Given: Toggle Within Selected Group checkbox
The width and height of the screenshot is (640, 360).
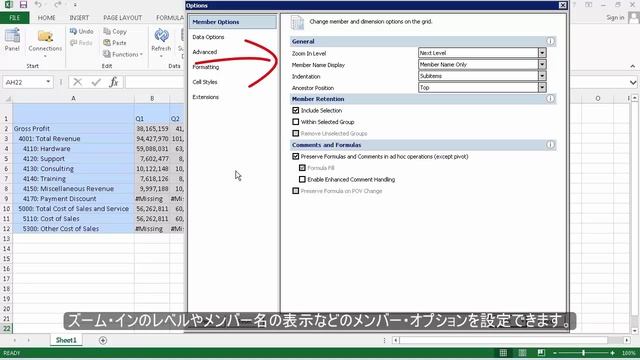Looking at the screenshot, I should coord(296,122).
